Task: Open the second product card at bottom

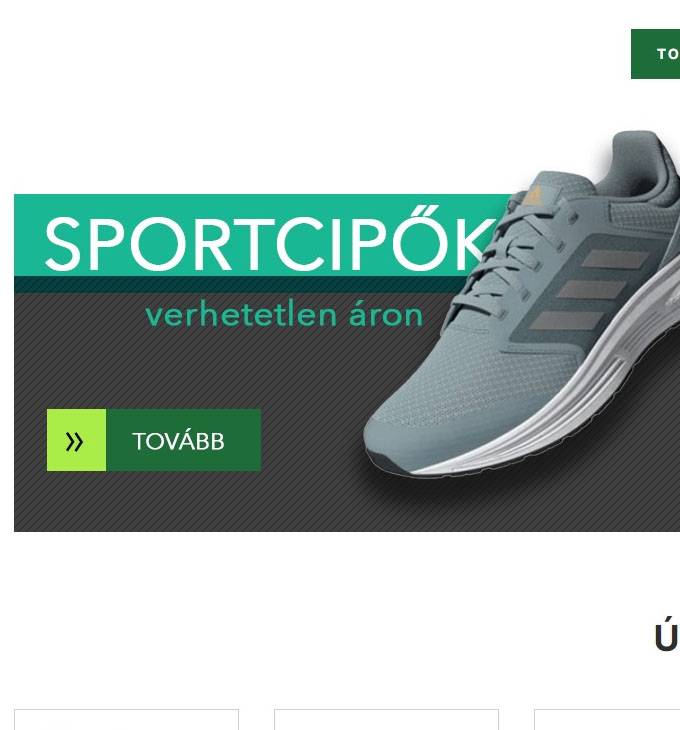Action: coord(386,720)
